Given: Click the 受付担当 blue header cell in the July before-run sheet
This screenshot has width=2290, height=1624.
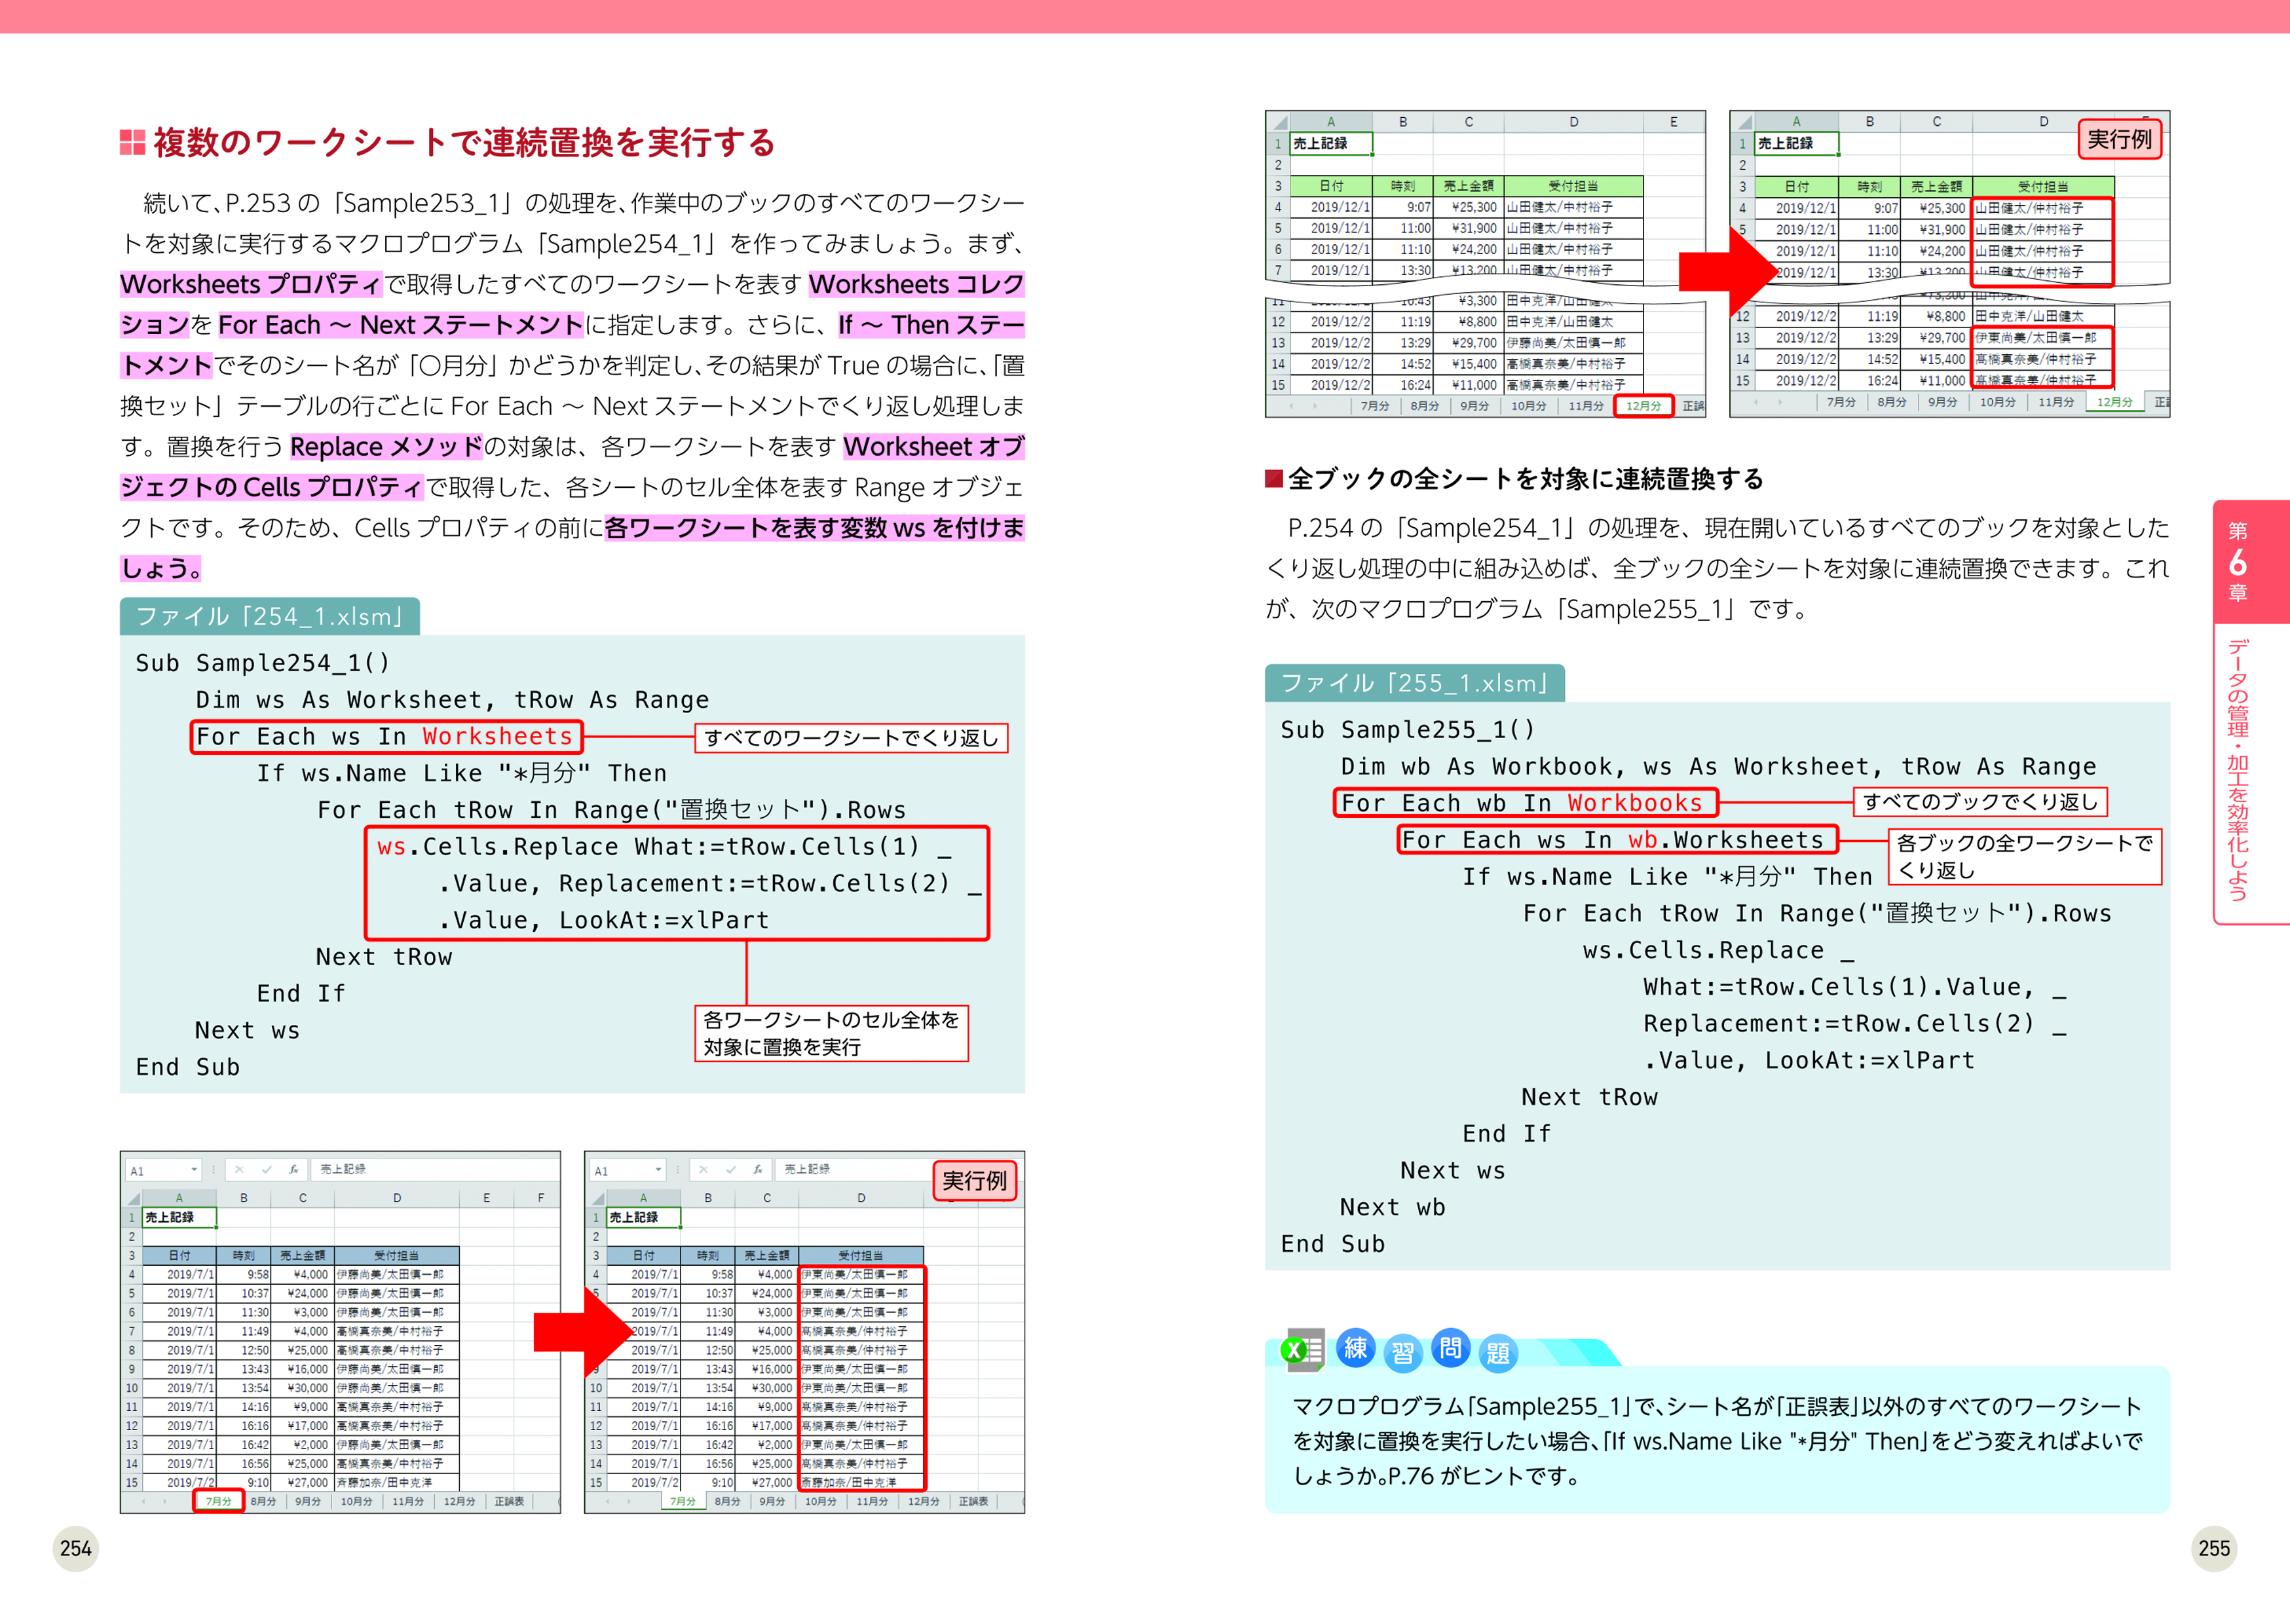Looking at the screenshot, I should [397, 1255].
